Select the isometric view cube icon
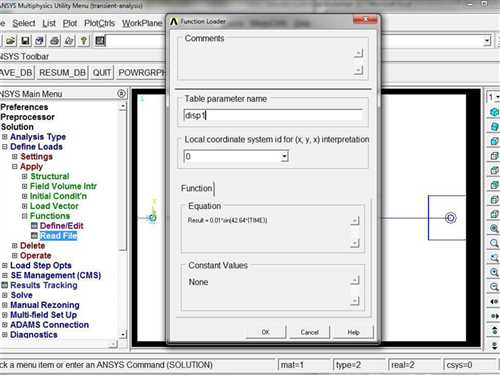500x375 pixels. tap(494, 112)
